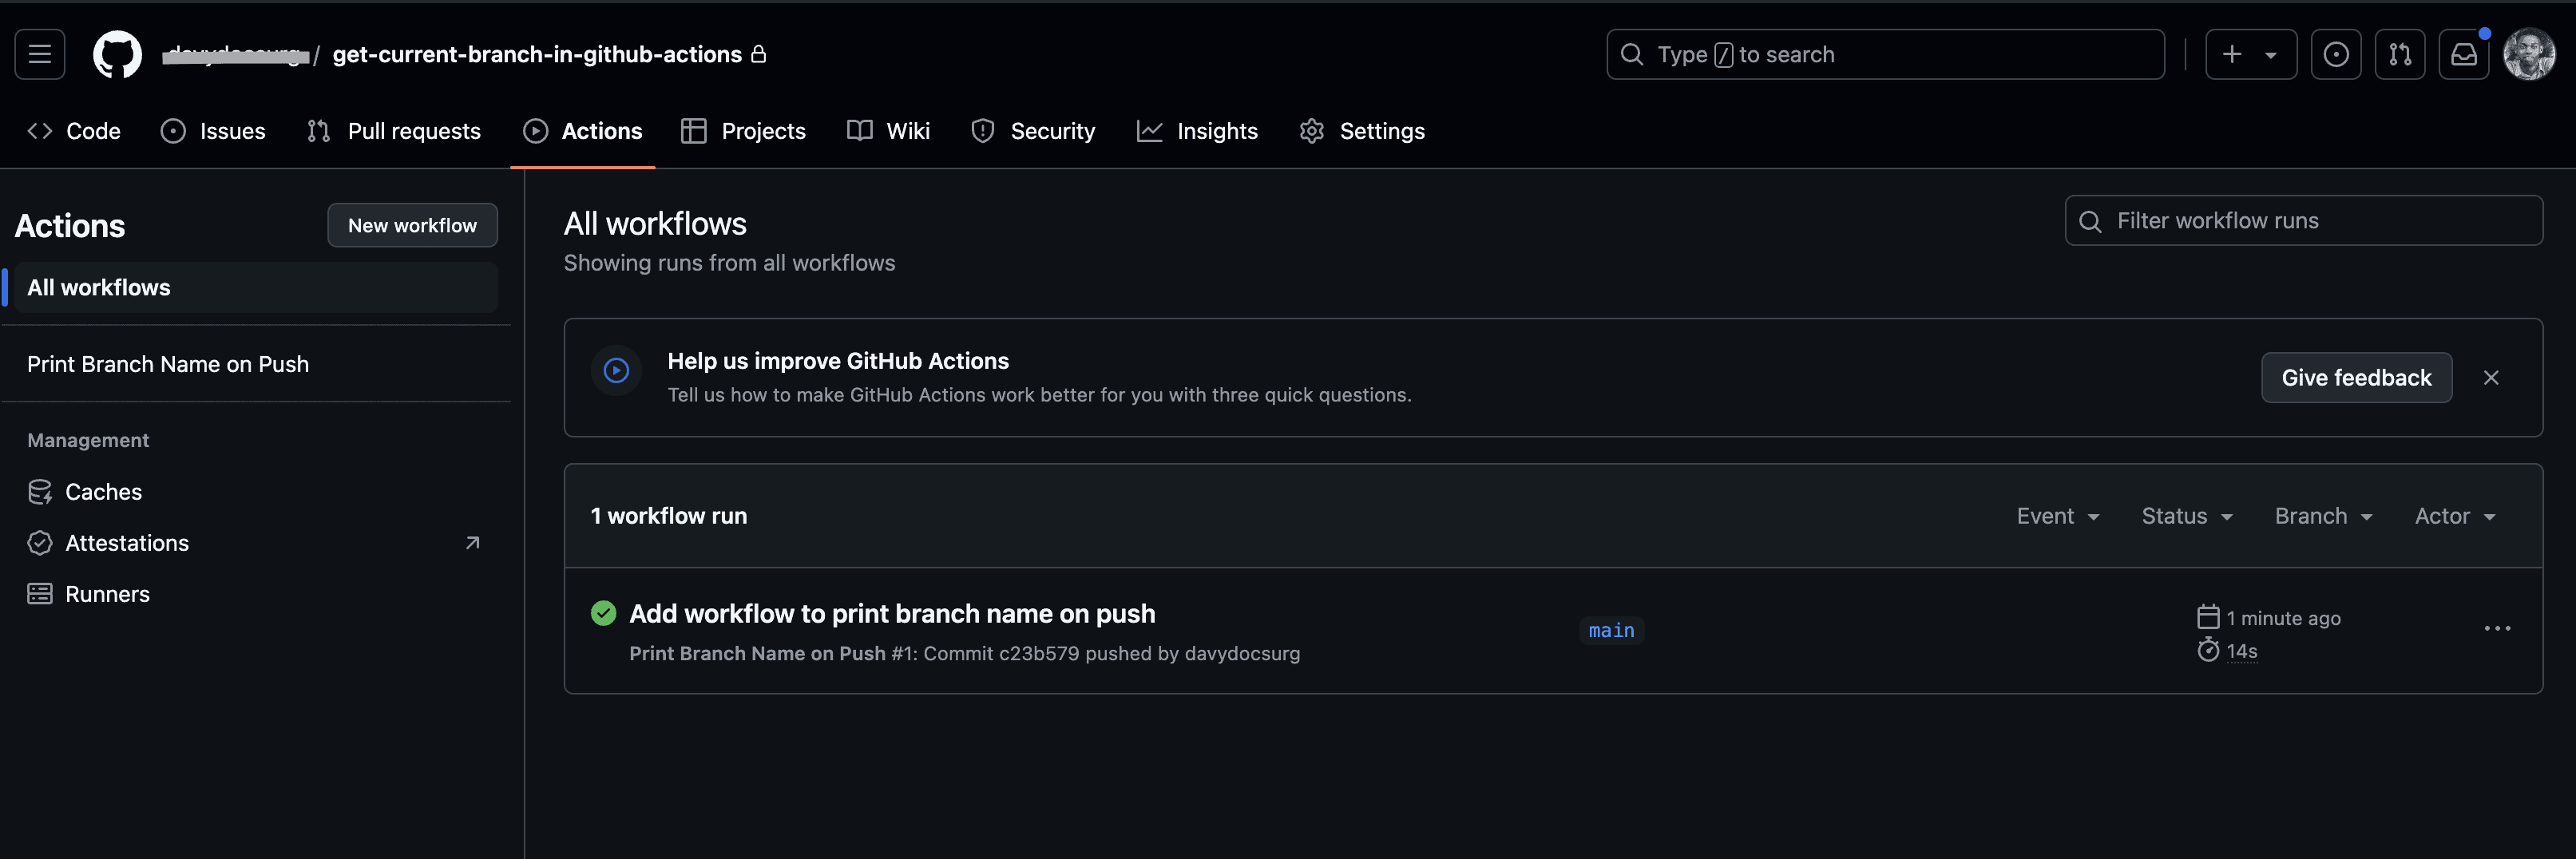Click the Runners server icon

(x=40, y=594)
